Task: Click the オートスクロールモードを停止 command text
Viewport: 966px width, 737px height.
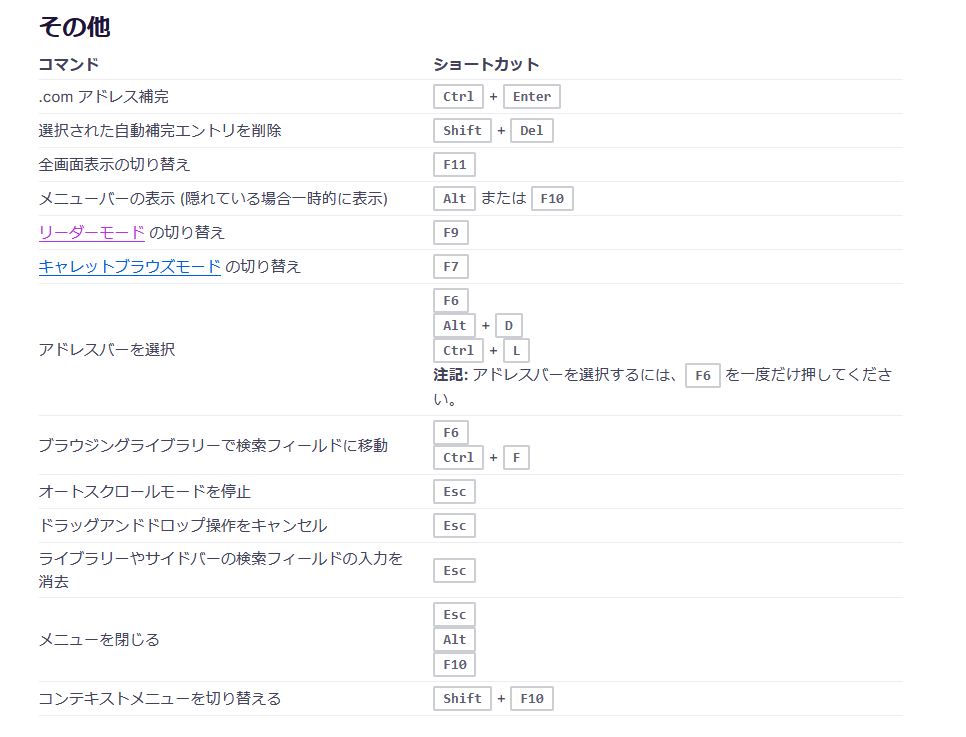Action: coord(144,492)
